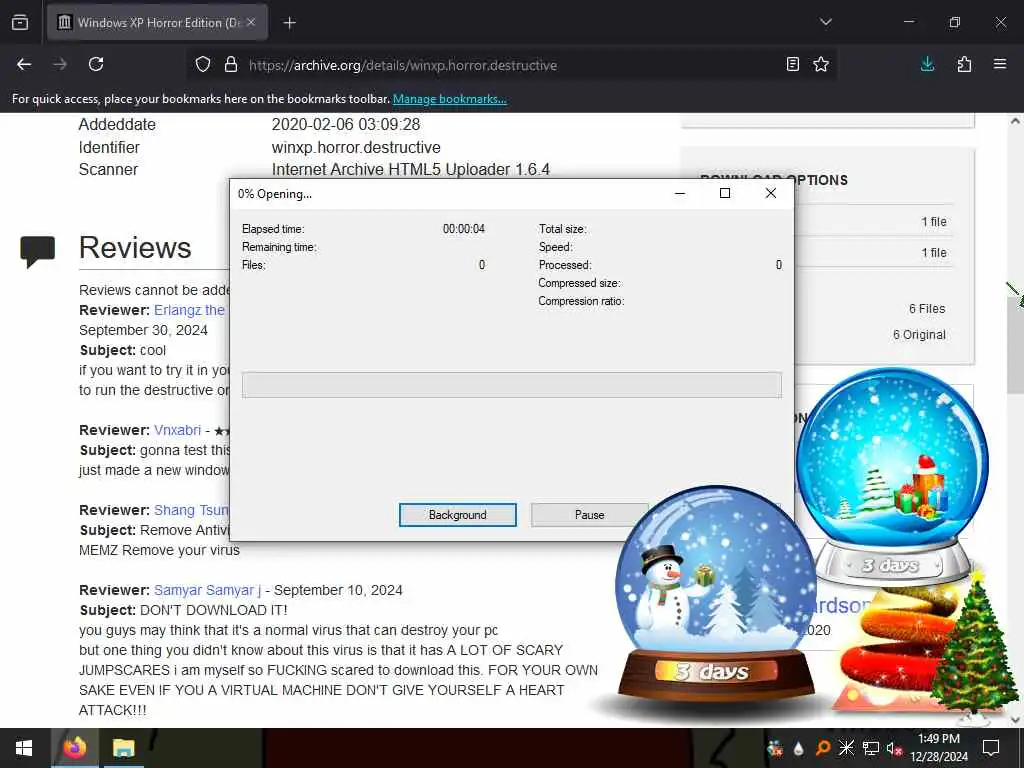Go back with the browser back arrow
Screen dimensions: 1024x768
(24, 64)
